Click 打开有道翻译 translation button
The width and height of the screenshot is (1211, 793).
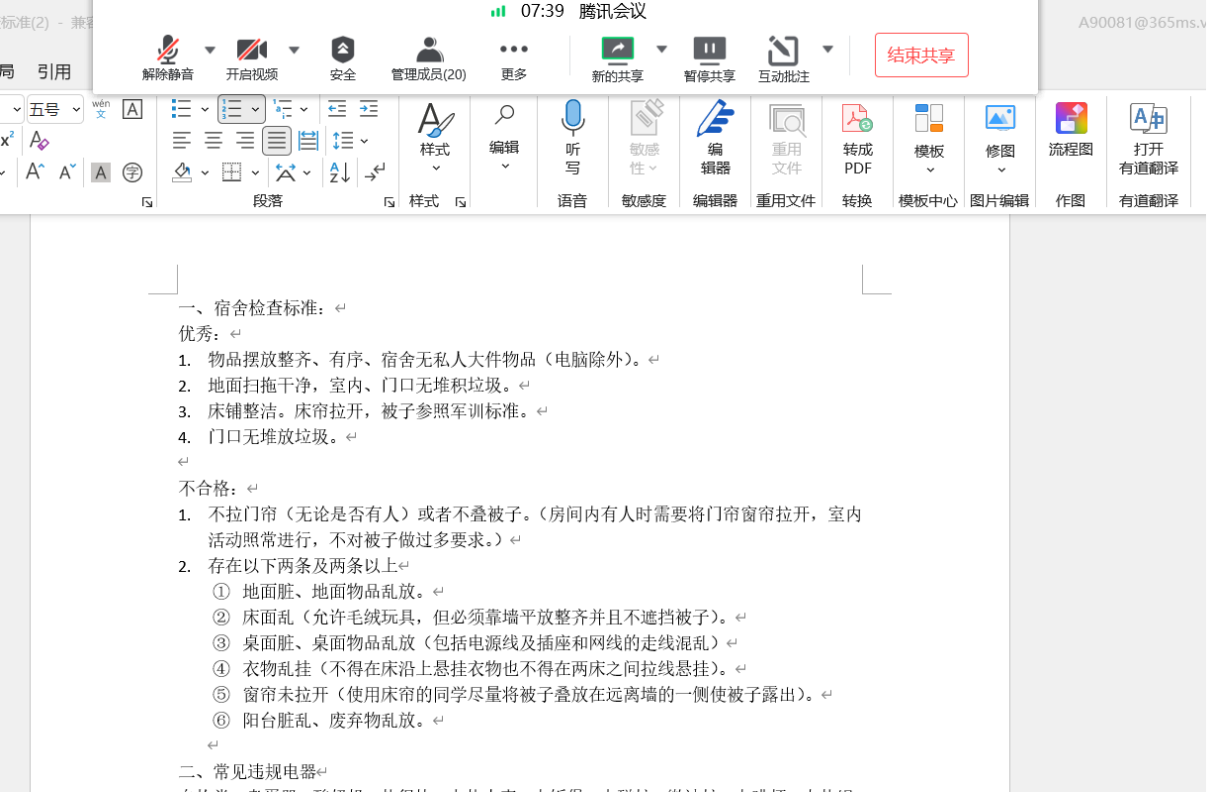pyautogui.click(x=1149, y=138)
